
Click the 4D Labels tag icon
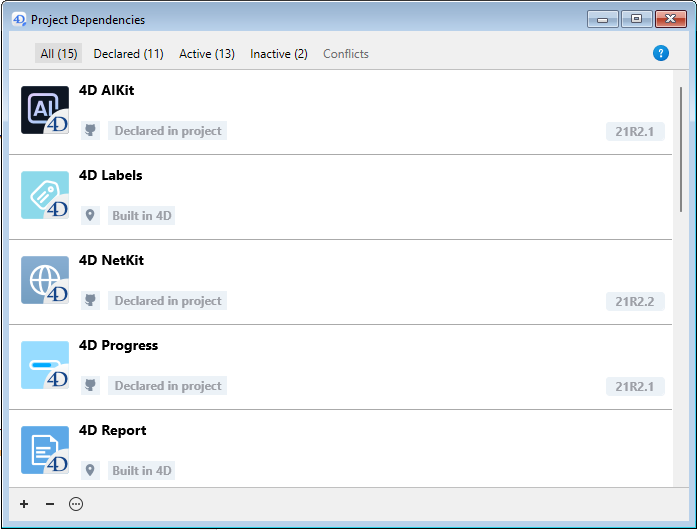(x=45, y=195)
